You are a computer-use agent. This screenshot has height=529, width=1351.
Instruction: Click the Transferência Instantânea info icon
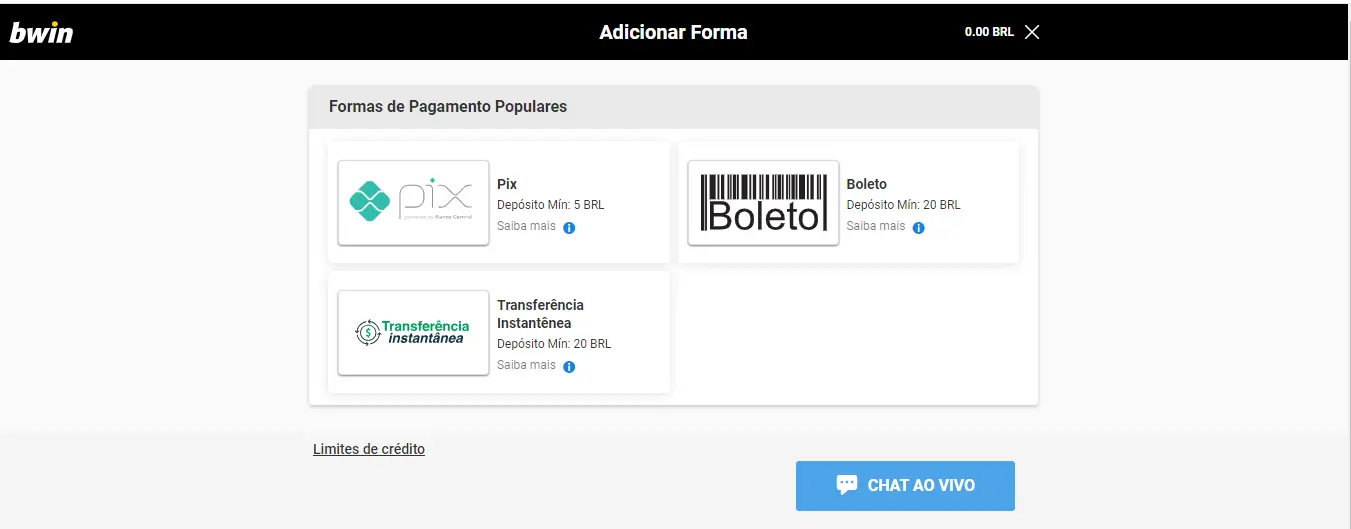(569, 367)
